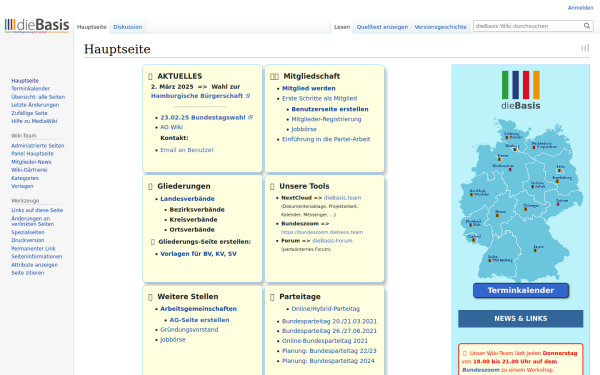Open Hilfe zu MediaWiki link

(x=34, y=121)
